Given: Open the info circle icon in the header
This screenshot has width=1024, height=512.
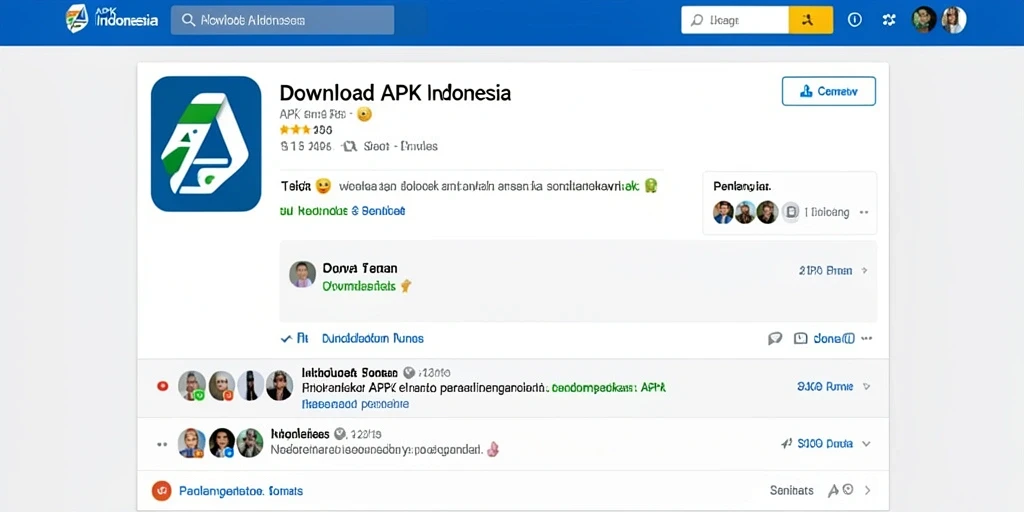Looking at the screenshot, I should (854, 20).
